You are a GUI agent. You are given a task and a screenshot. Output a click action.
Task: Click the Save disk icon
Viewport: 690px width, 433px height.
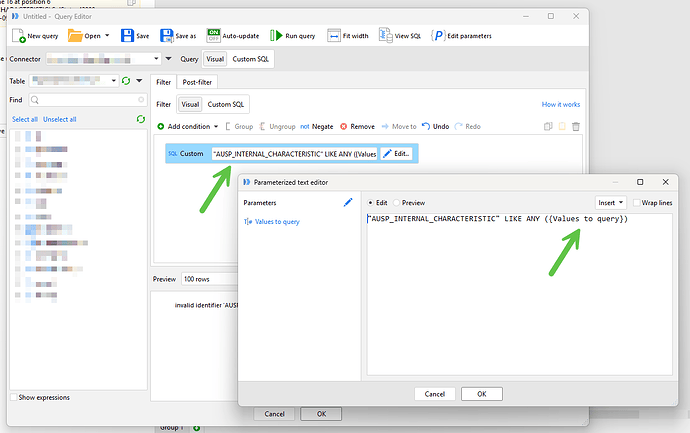click(x=127, y=36)
